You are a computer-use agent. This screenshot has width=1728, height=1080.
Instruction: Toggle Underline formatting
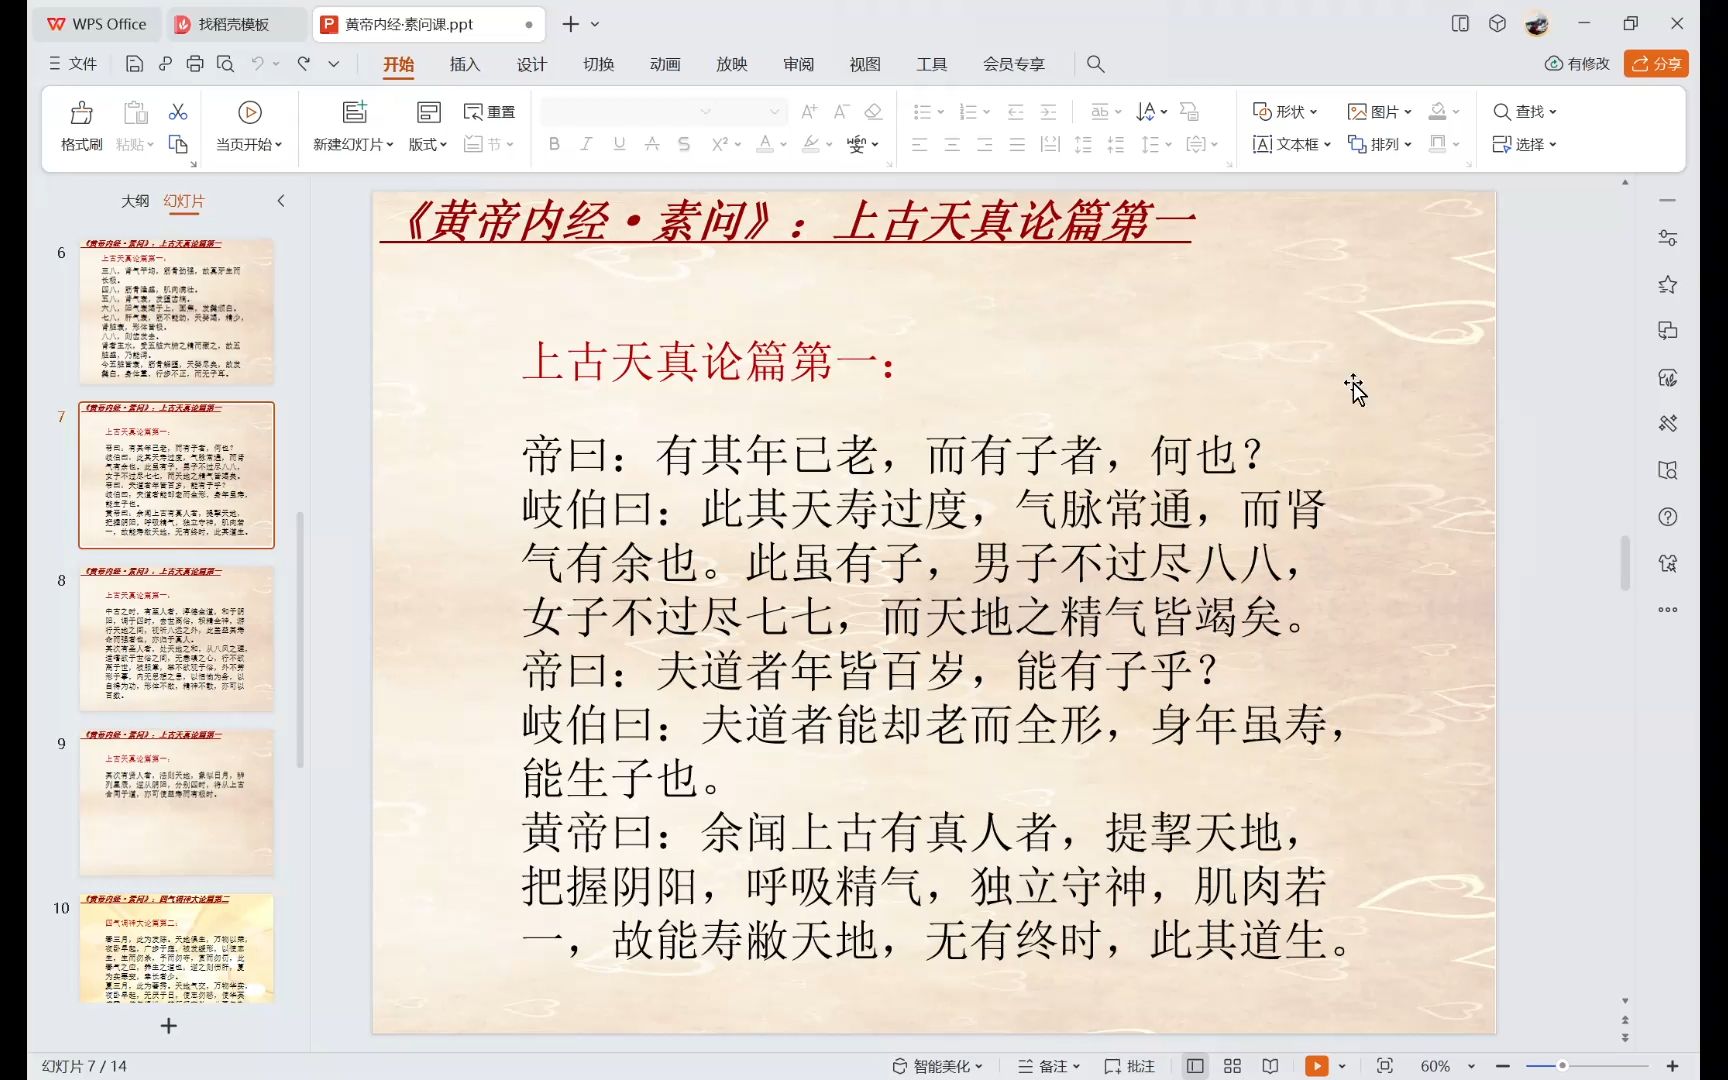tap(619, 144)
